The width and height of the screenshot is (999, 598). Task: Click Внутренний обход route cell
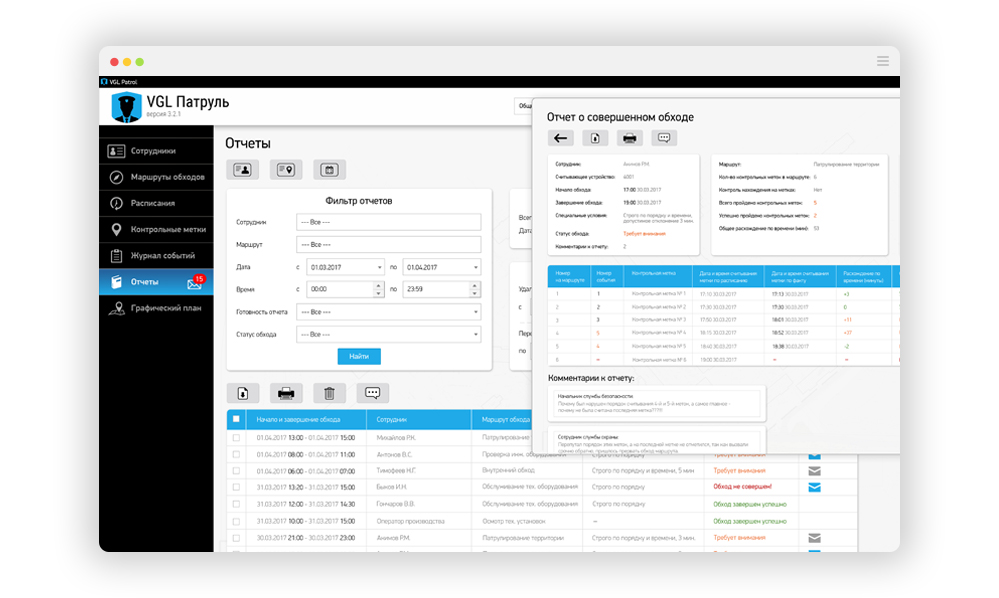pos(508,471)
